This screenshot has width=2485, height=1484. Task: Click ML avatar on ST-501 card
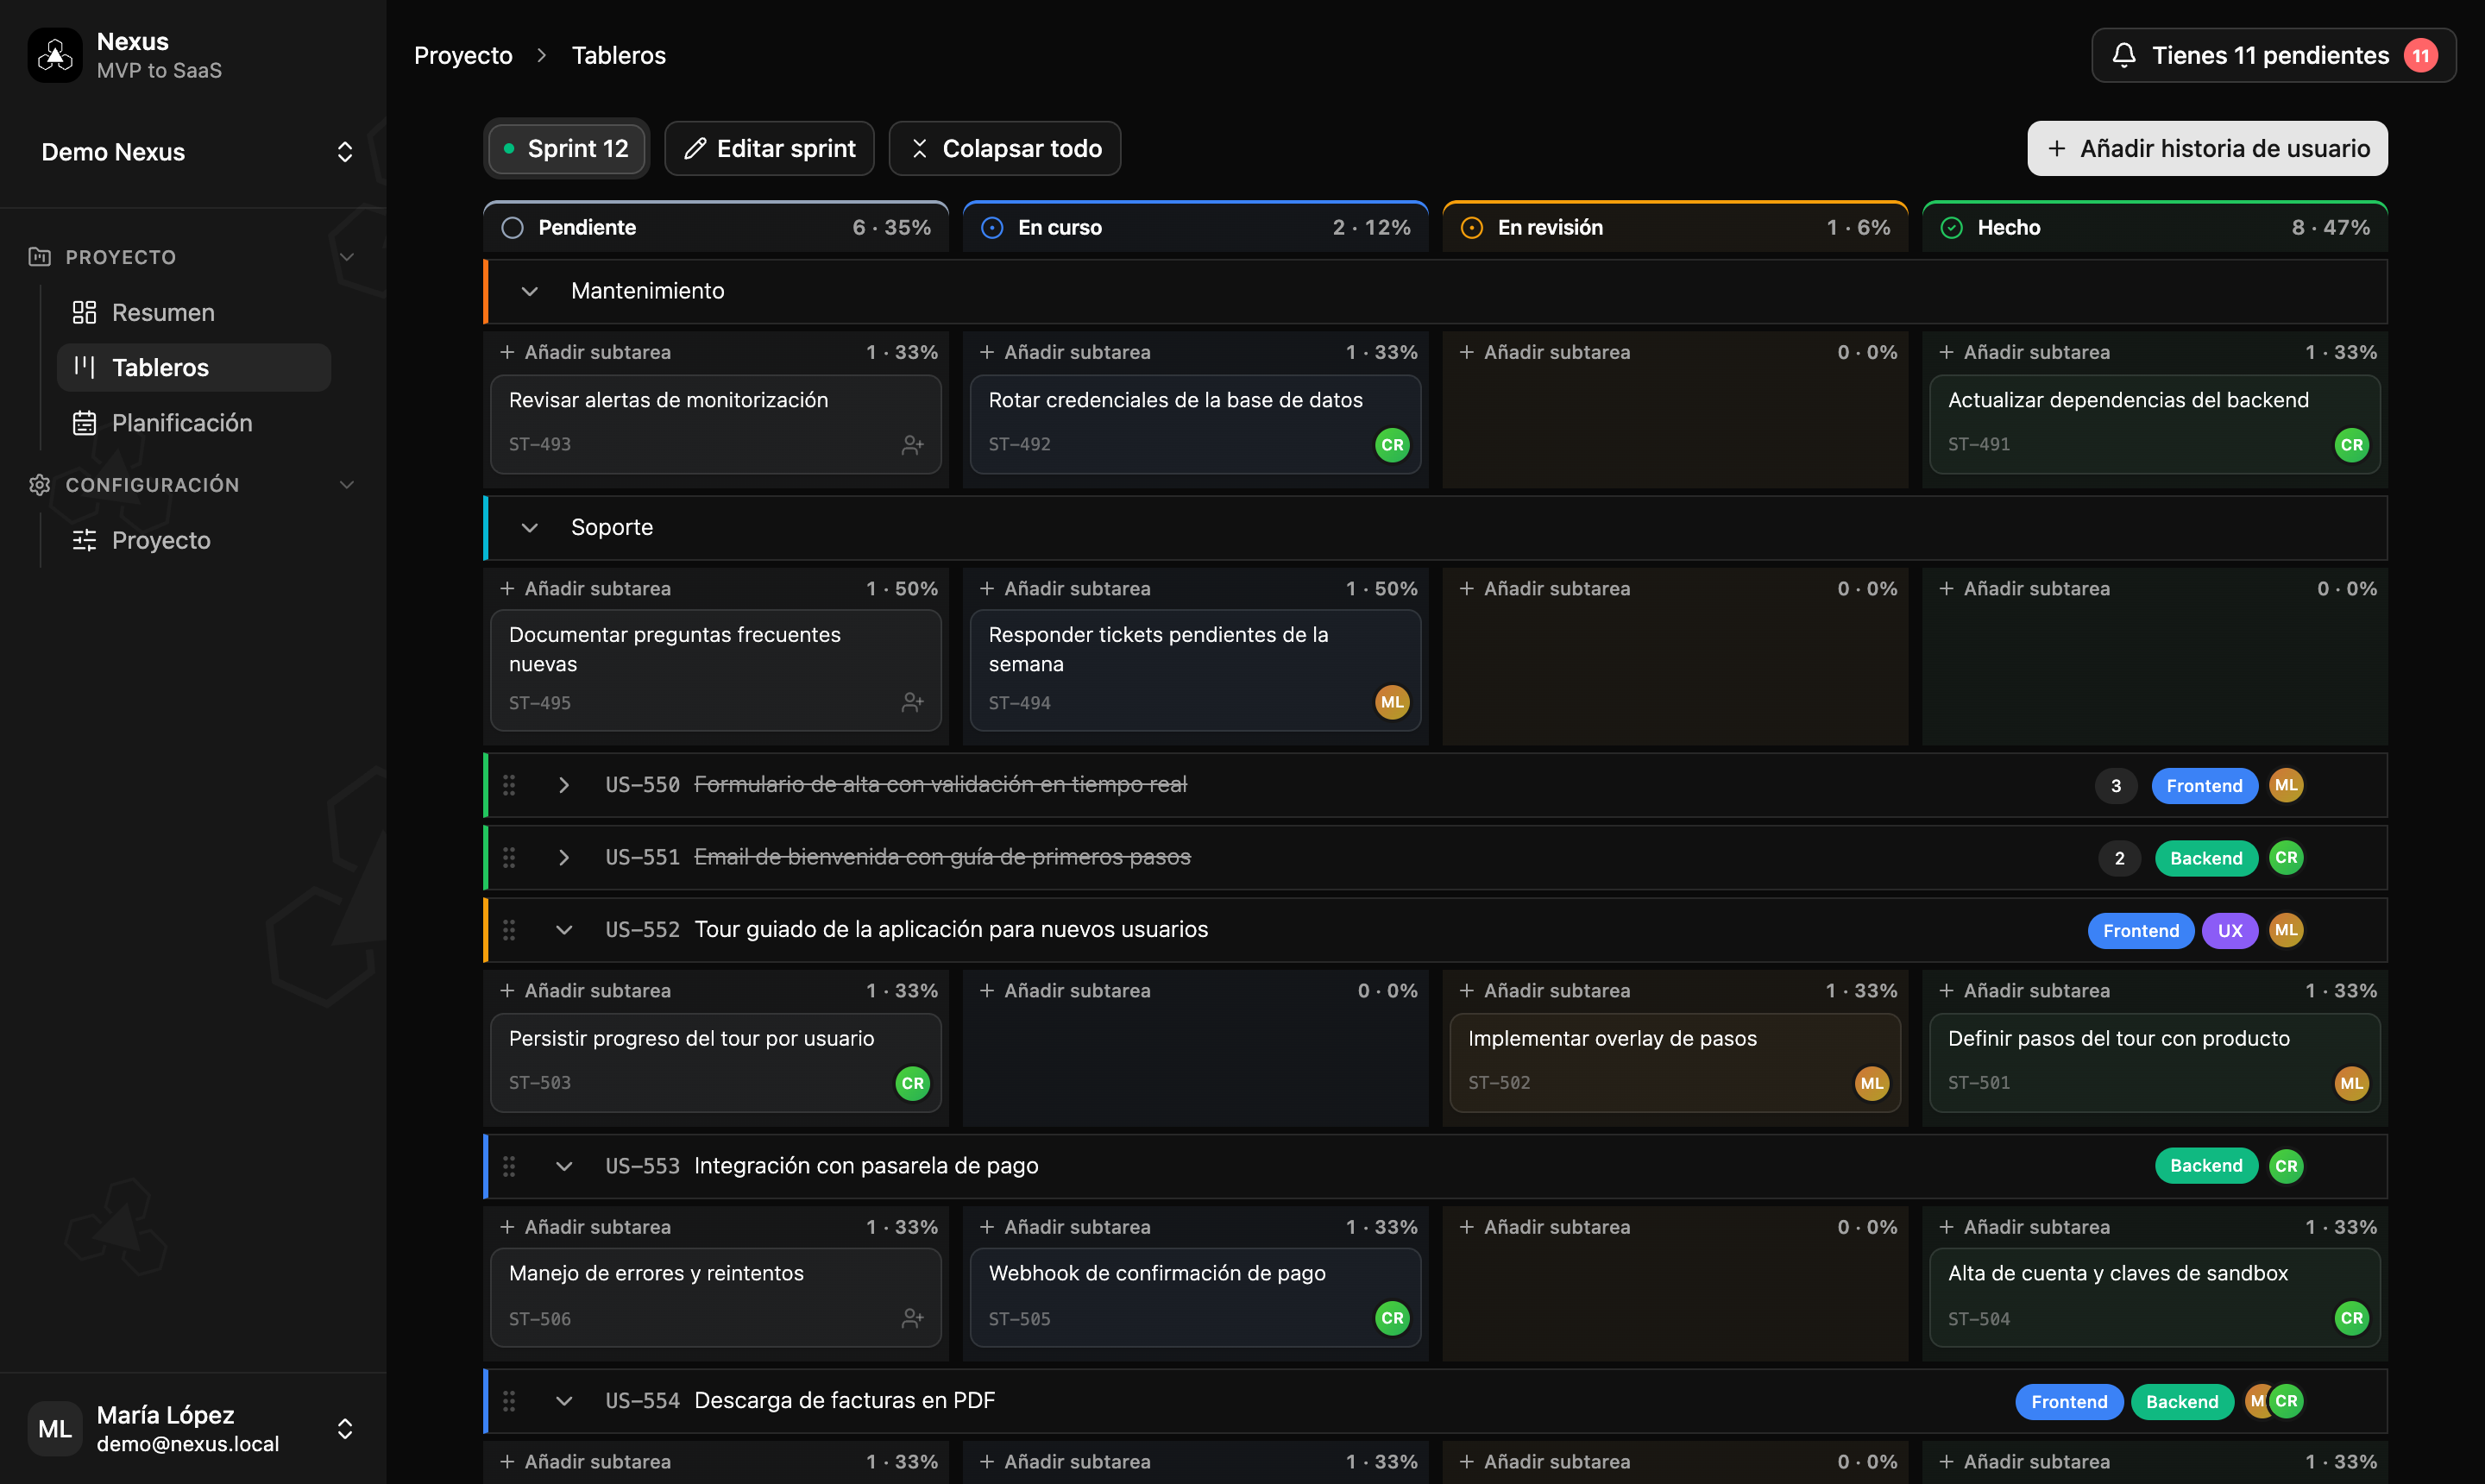click(2351, 1083)
